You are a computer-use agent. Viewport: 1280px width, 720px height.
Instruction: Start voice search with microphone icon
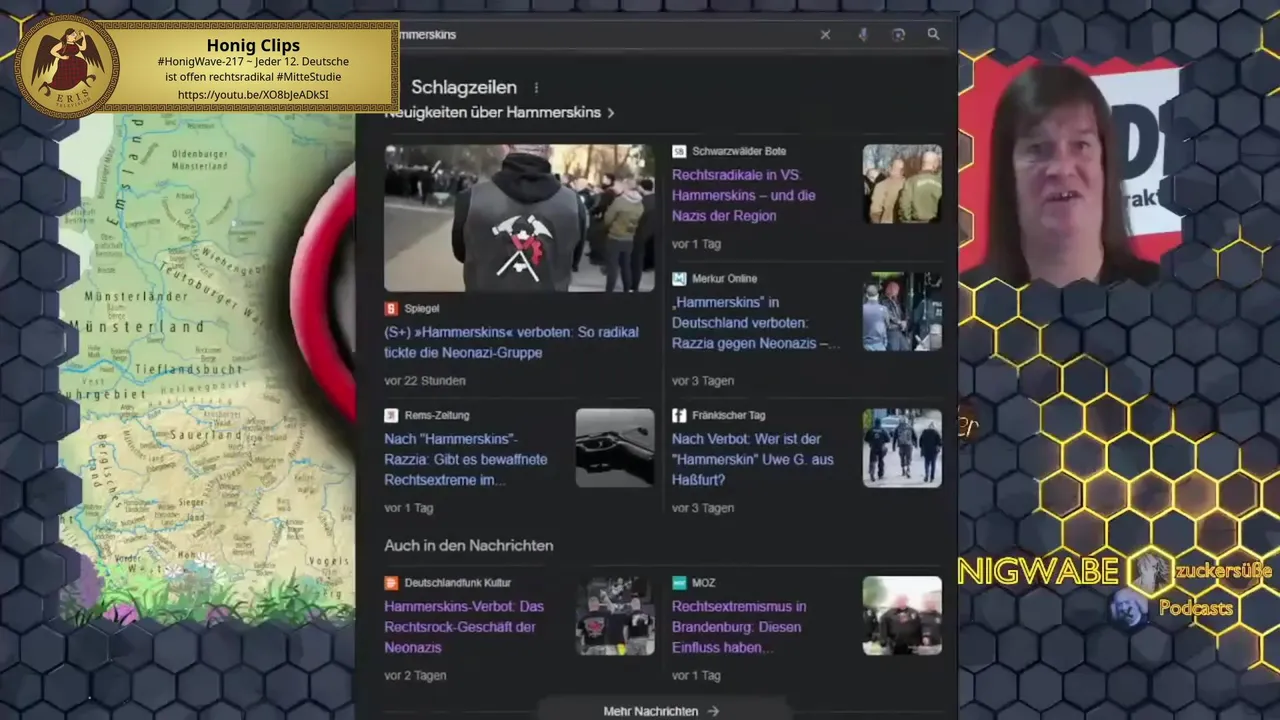tap(862, 35)
